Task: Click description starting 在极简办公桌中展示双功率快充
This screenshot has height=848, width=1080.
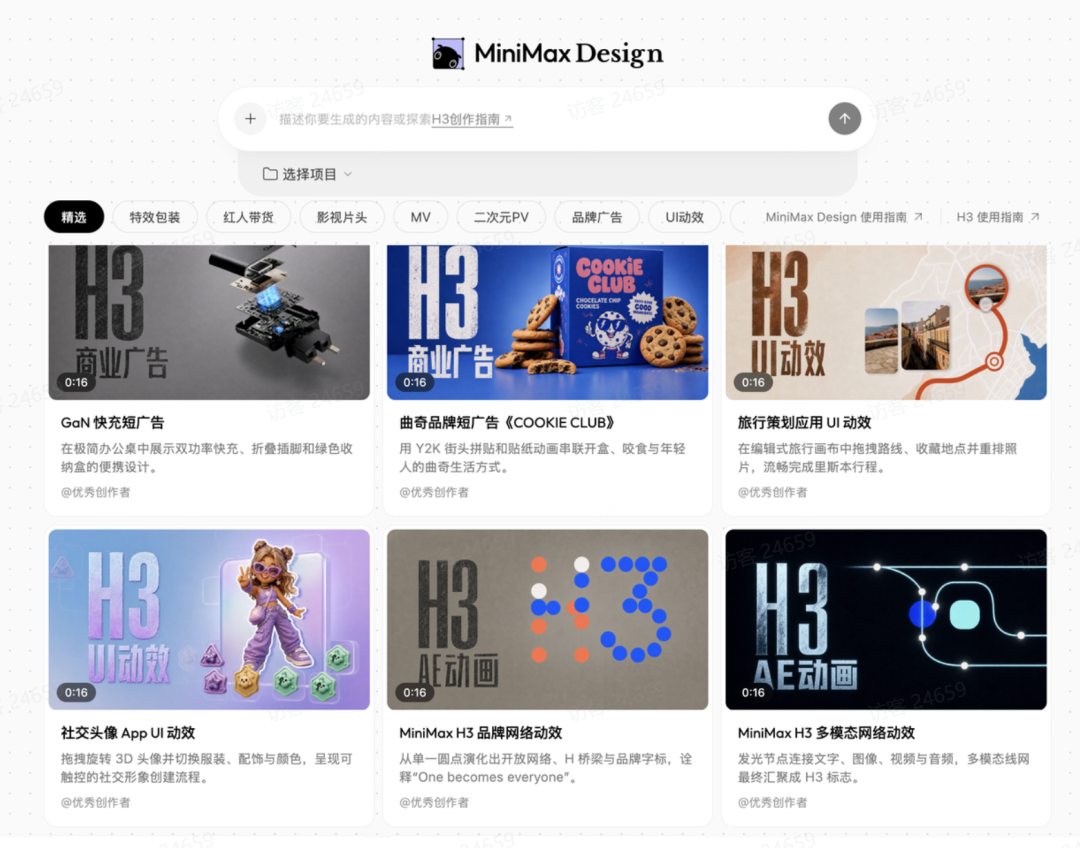Action: coord(207,457)
